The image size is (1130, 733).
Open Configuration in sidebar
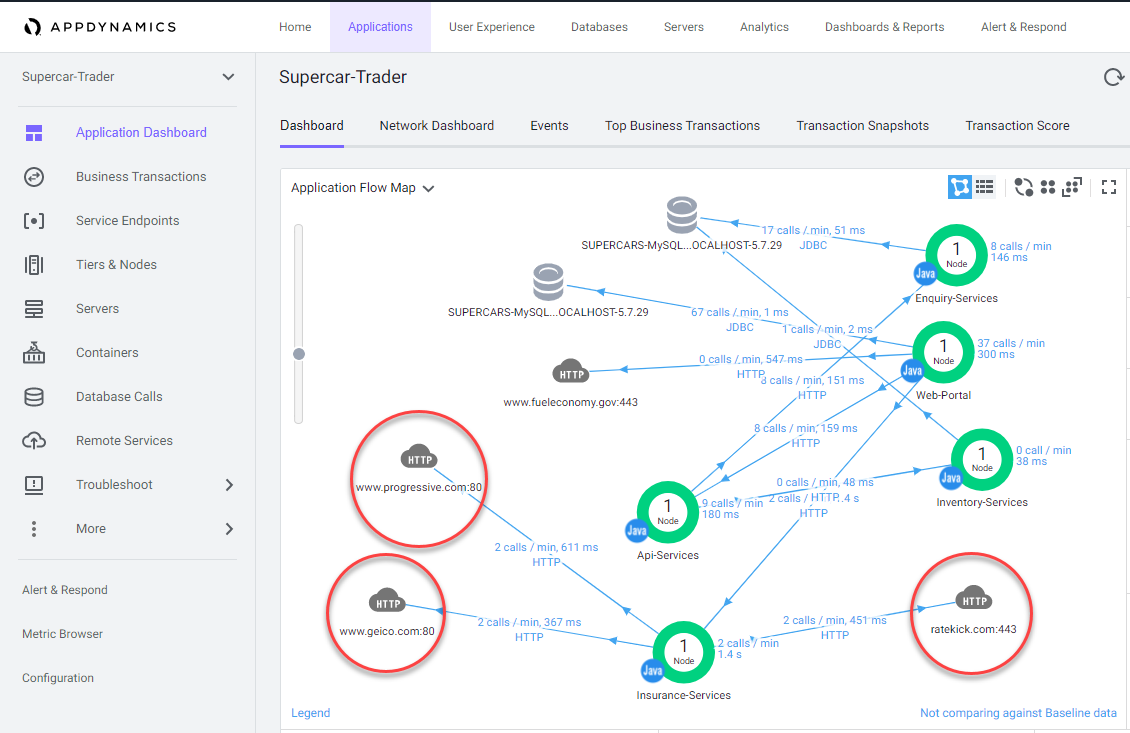[58, 678]
